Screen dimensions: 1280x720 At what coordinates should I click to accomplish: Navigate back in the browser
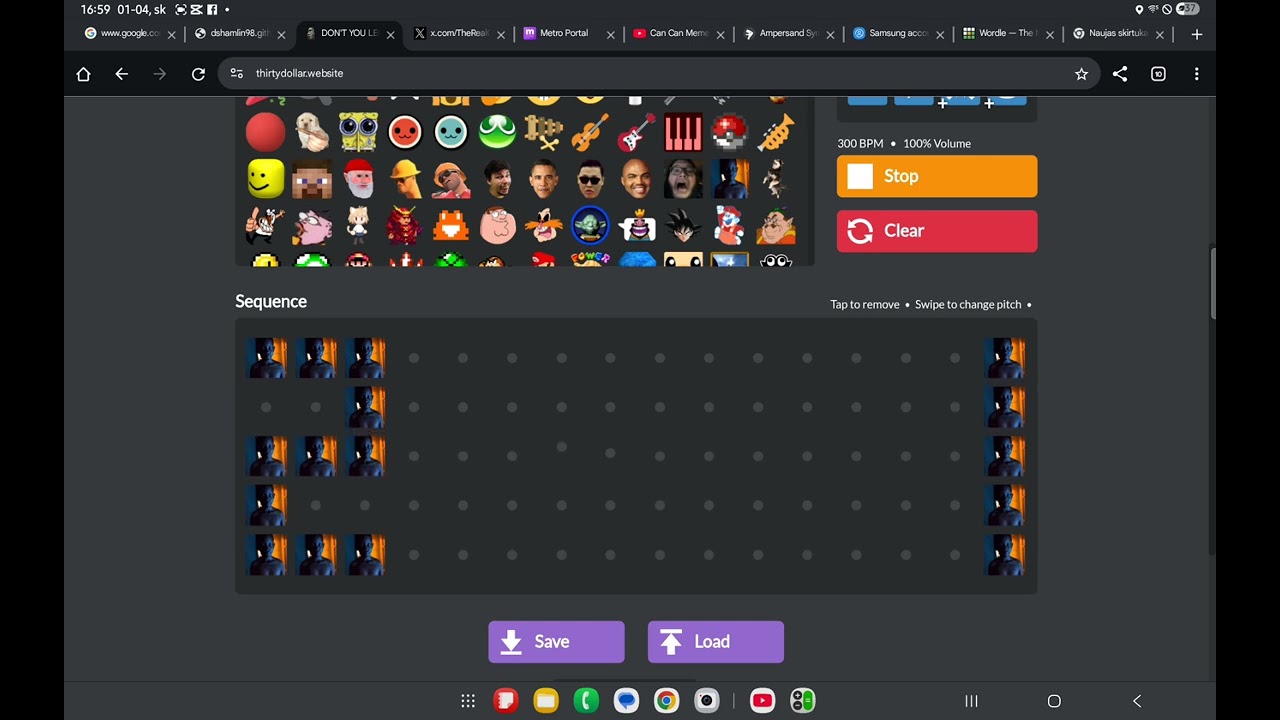pos(121,74)
